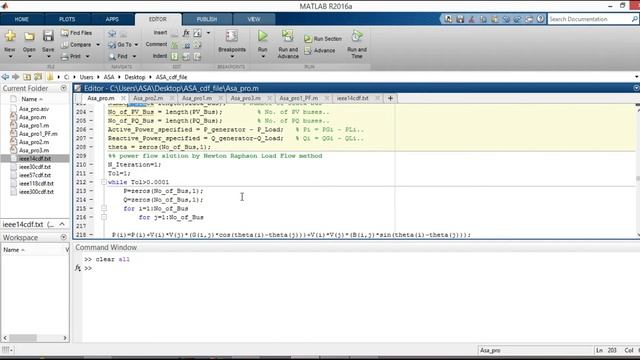
Task: Click the Command Window prompt
Action: tap(88, 268)
